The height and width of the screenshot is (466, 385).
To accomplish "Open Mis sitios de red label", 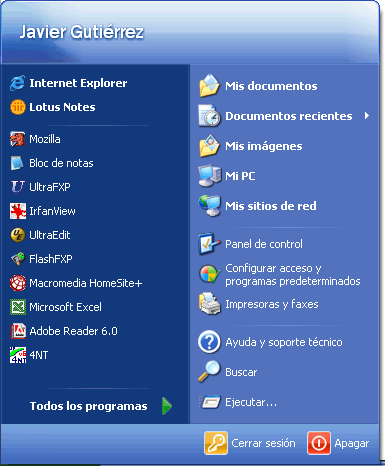I will pos(271,206).
